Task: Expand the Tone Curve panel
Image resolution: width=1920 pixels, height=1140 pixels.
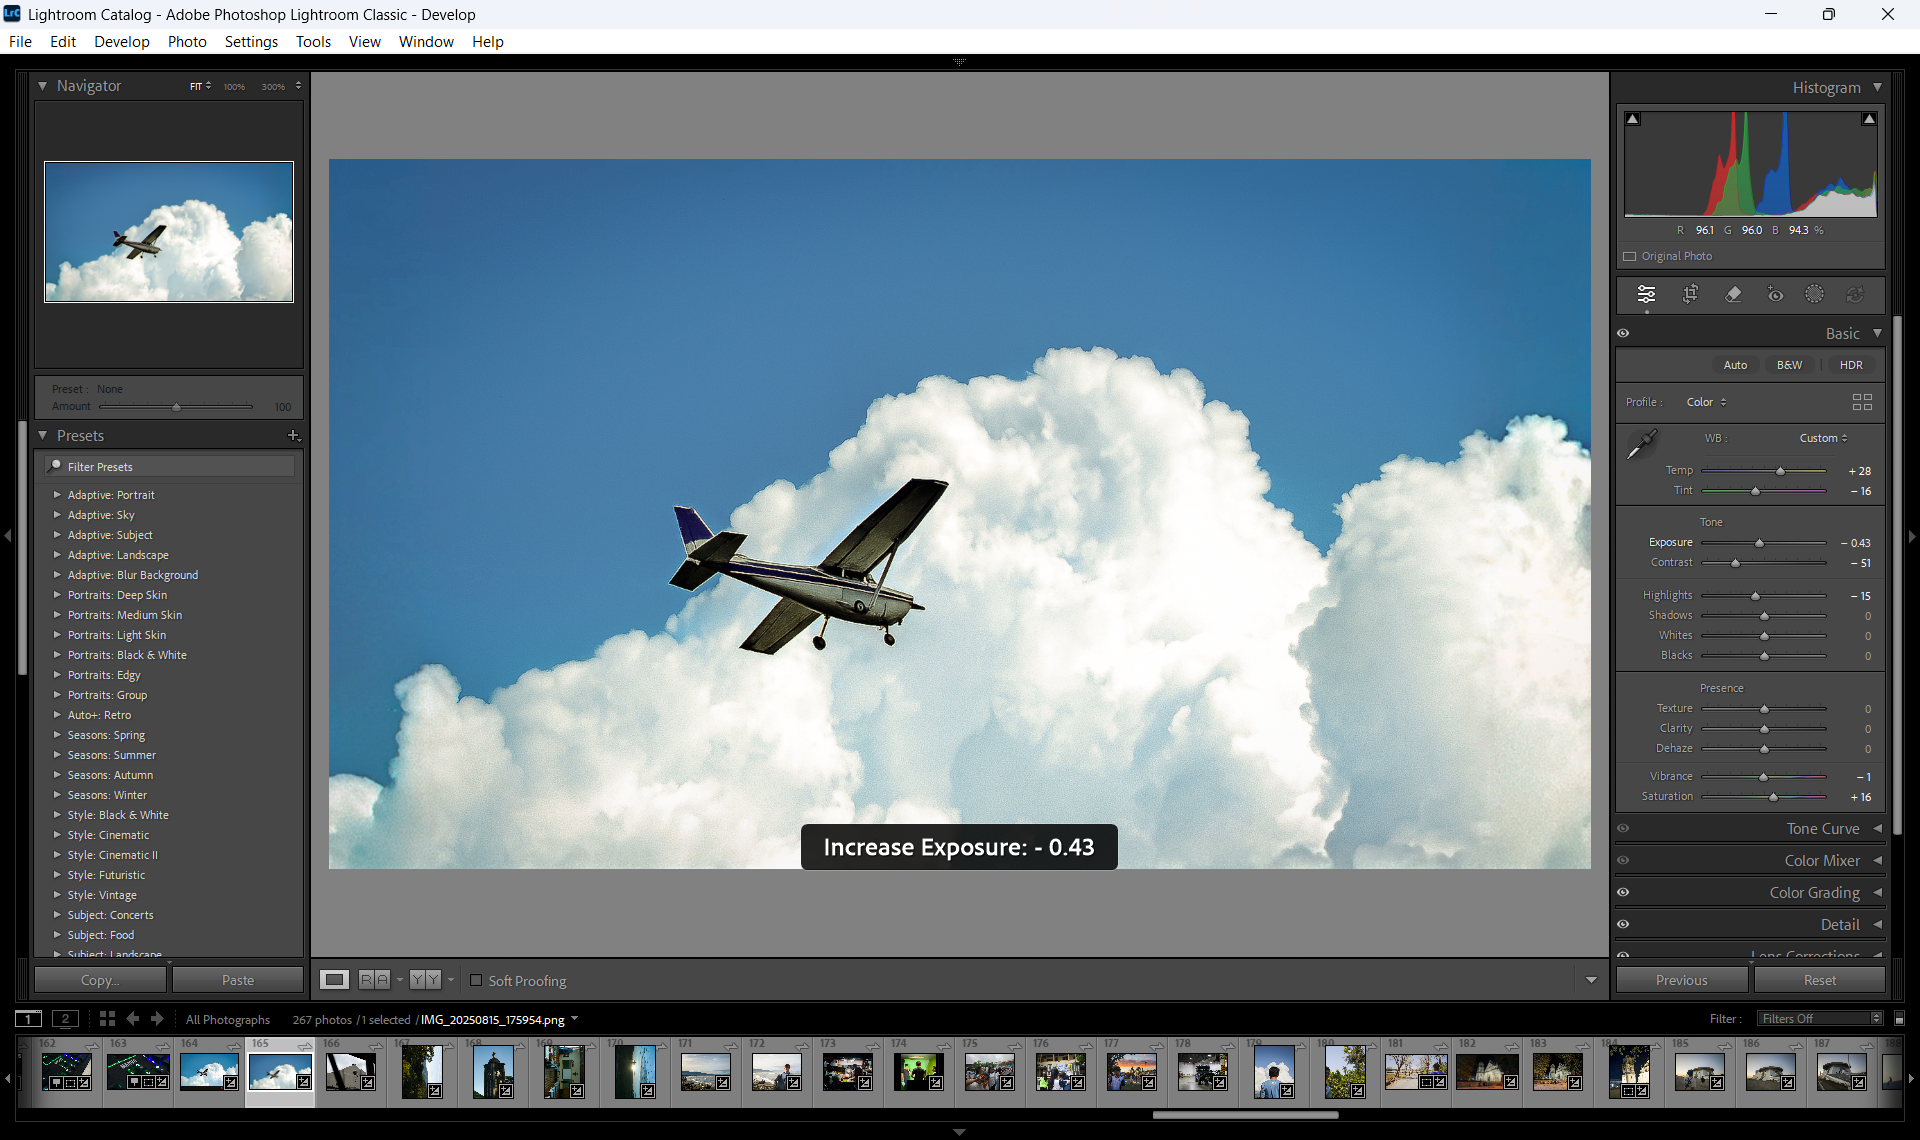Action: 1822,829
